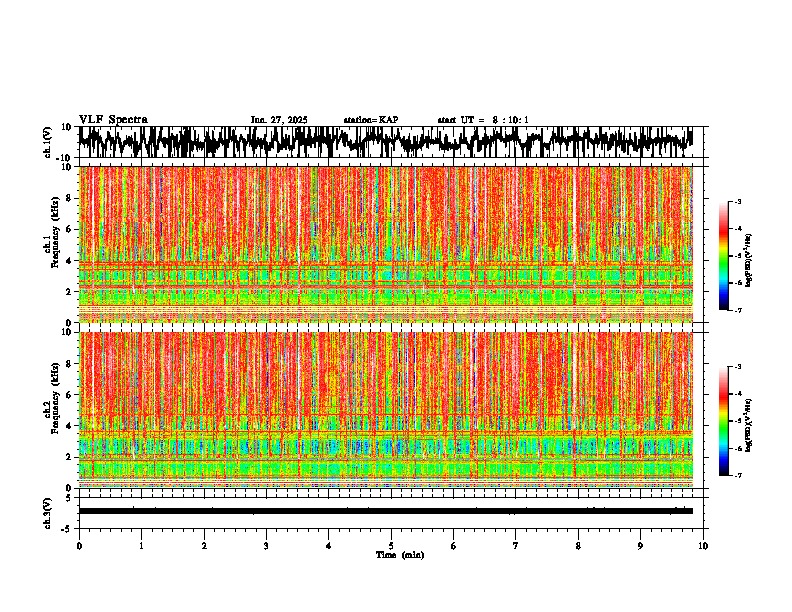Click the "2" tick on ch.2 frequency axis
Viewport: 792px width, 612px height.
[x=70, y=457]
